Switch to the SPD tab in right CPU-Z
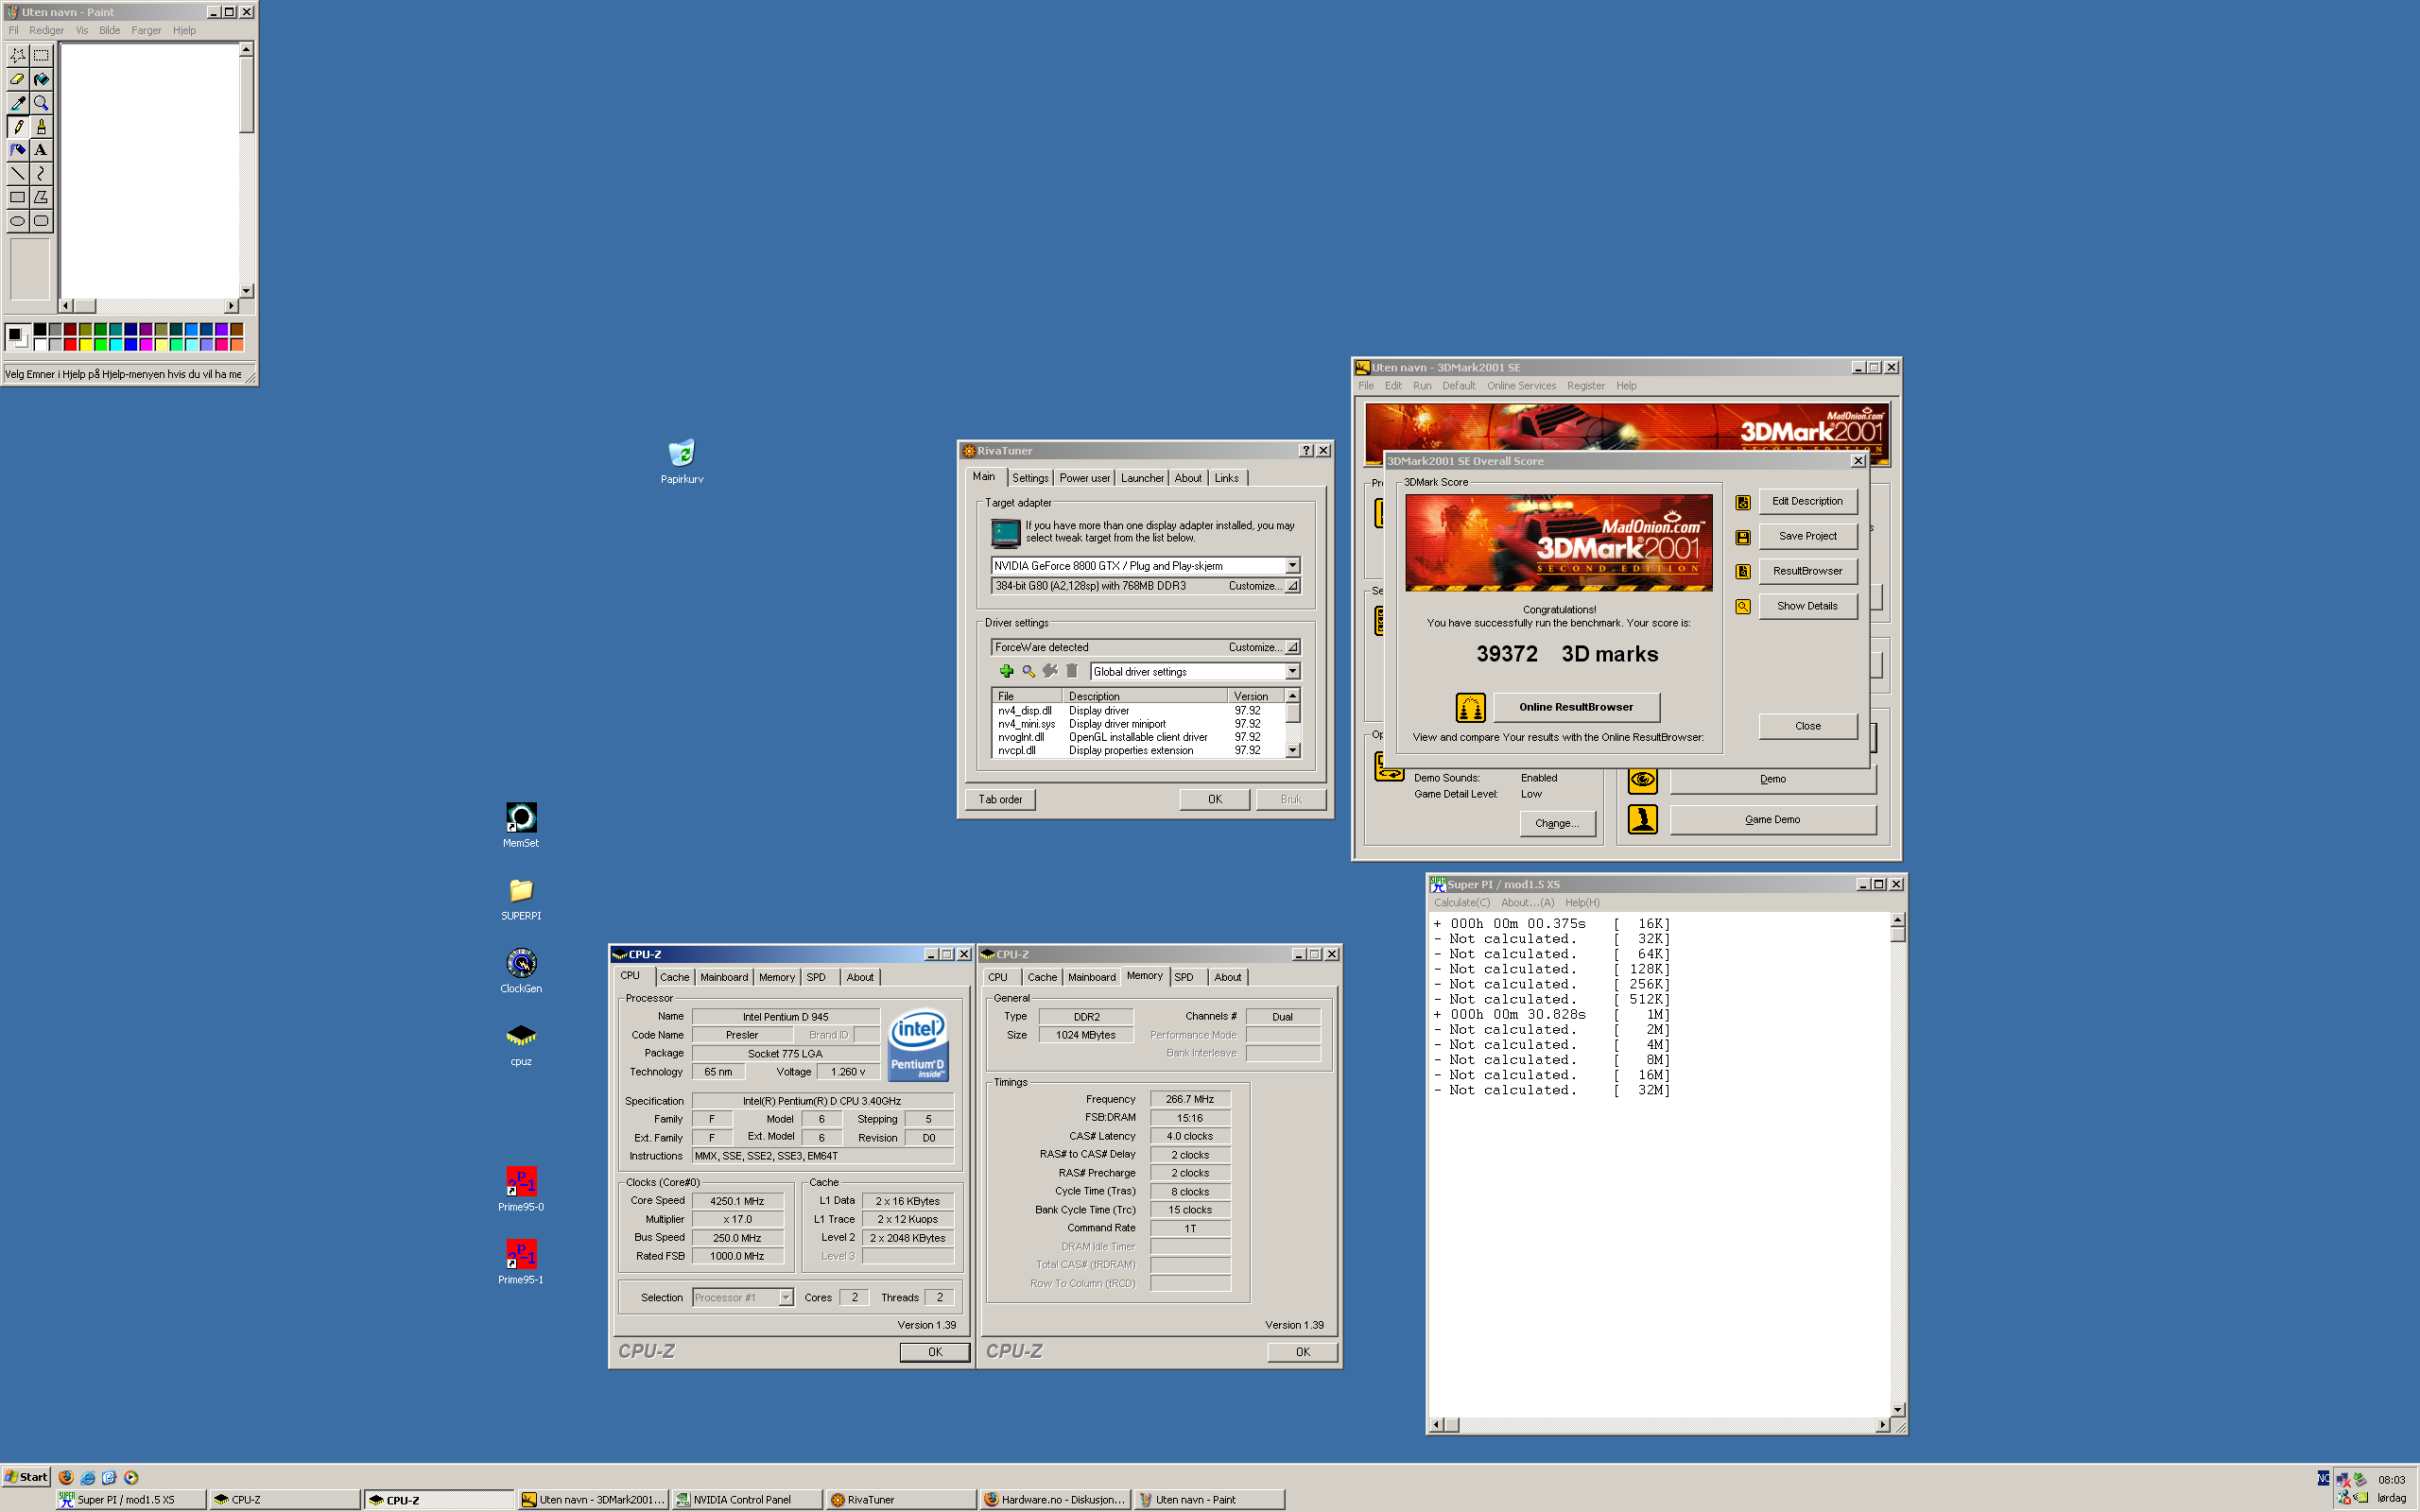 pyautogui.click(x=1184, y=977)
